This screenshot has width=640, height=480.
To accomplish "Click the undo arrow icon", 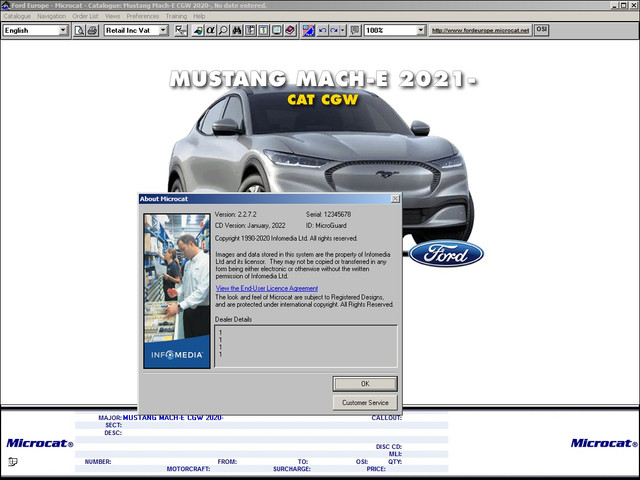I will (322, 31).
